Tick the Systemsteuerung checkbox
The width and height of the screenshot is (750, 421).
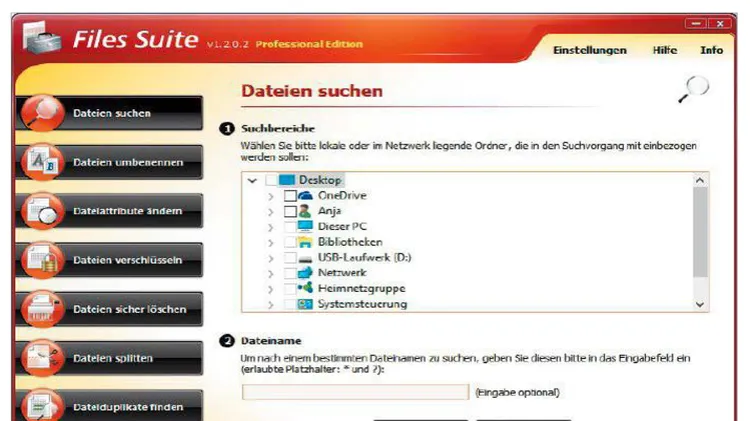pos(290,304)
